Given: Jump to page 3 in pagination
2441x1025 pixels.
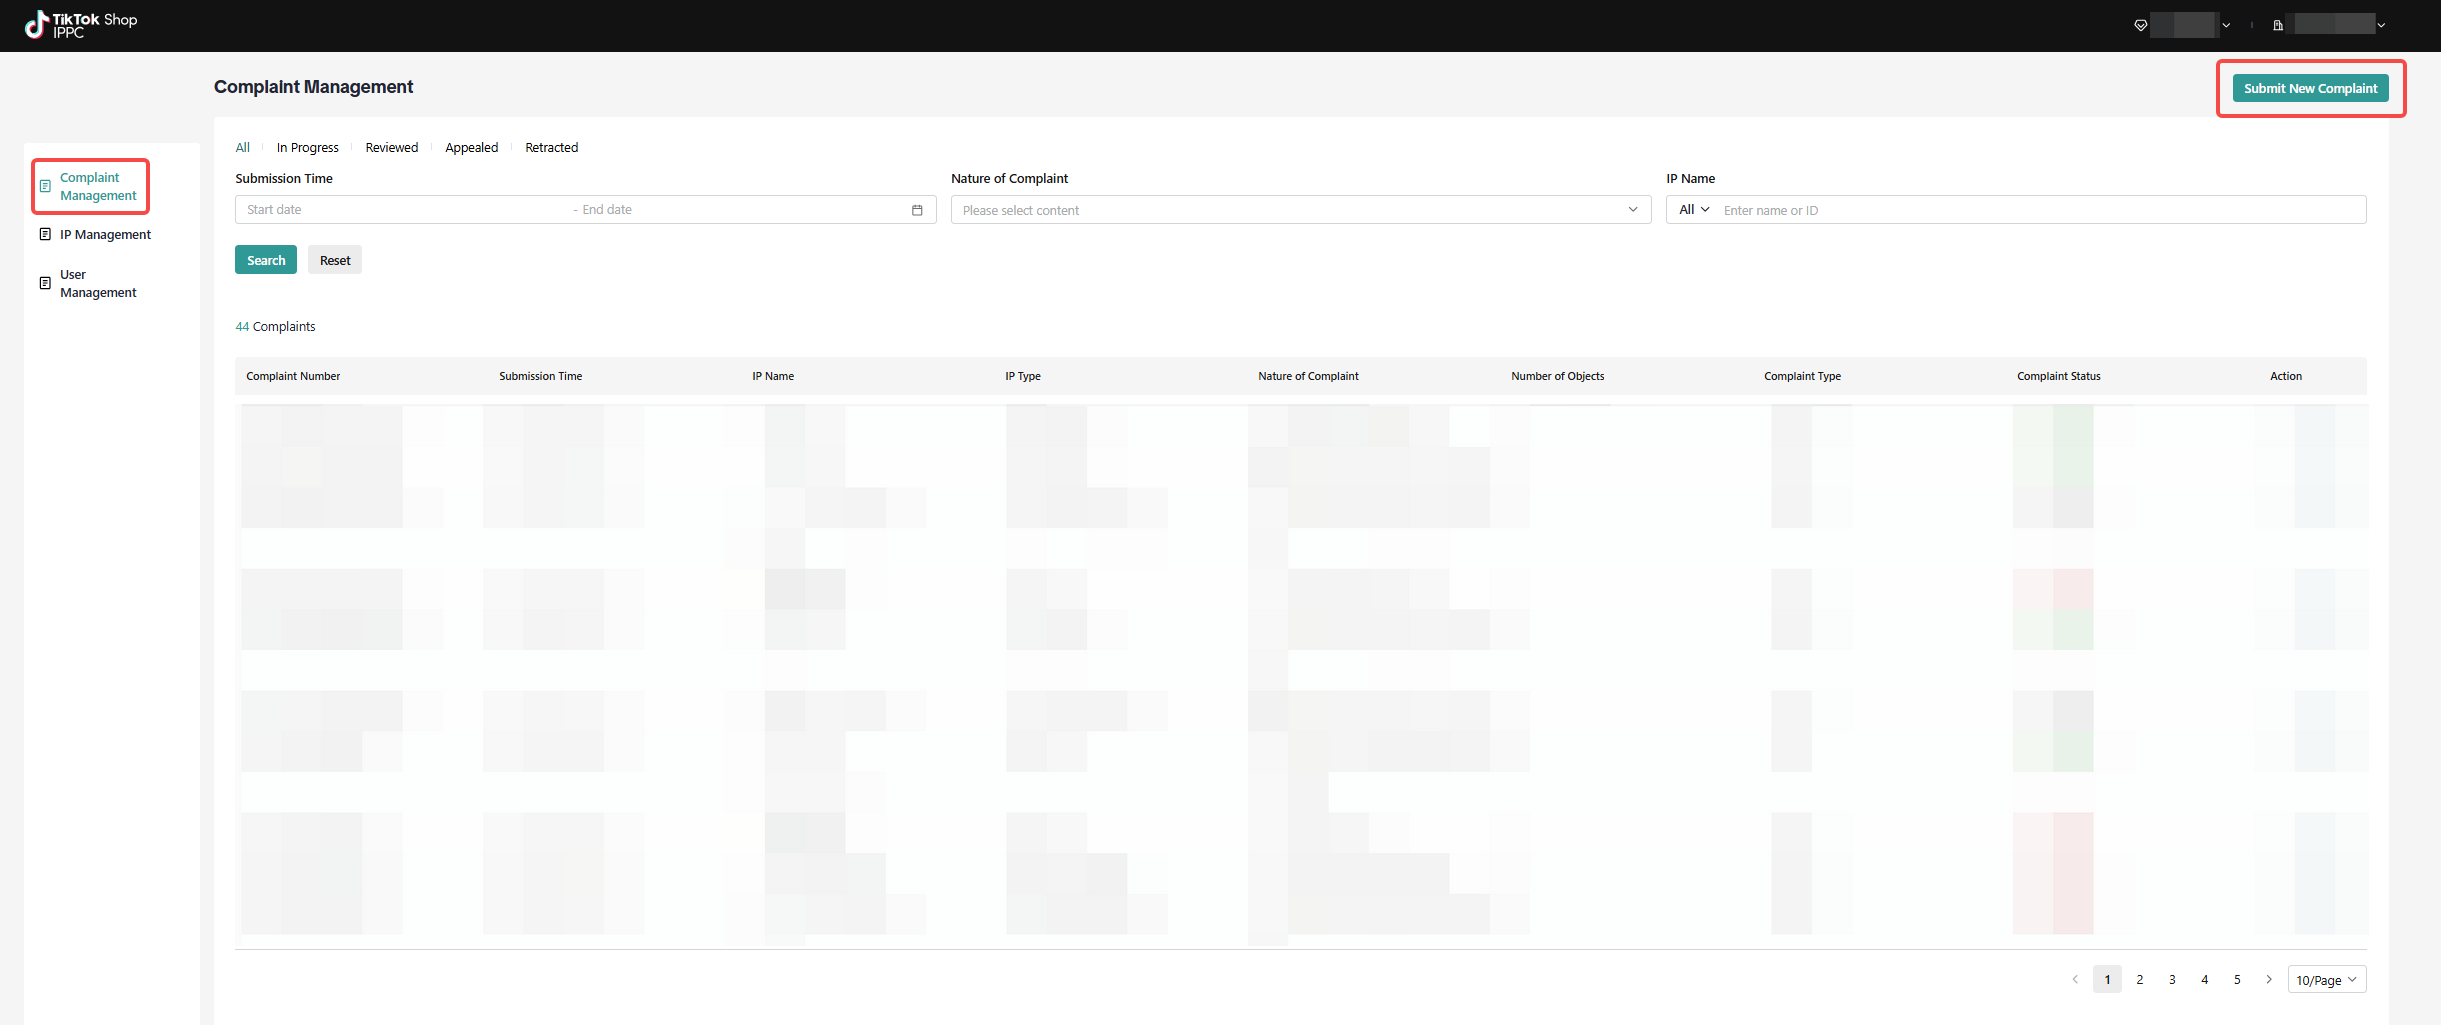Looking at the screenshot, I should (x=2172, y=980).
